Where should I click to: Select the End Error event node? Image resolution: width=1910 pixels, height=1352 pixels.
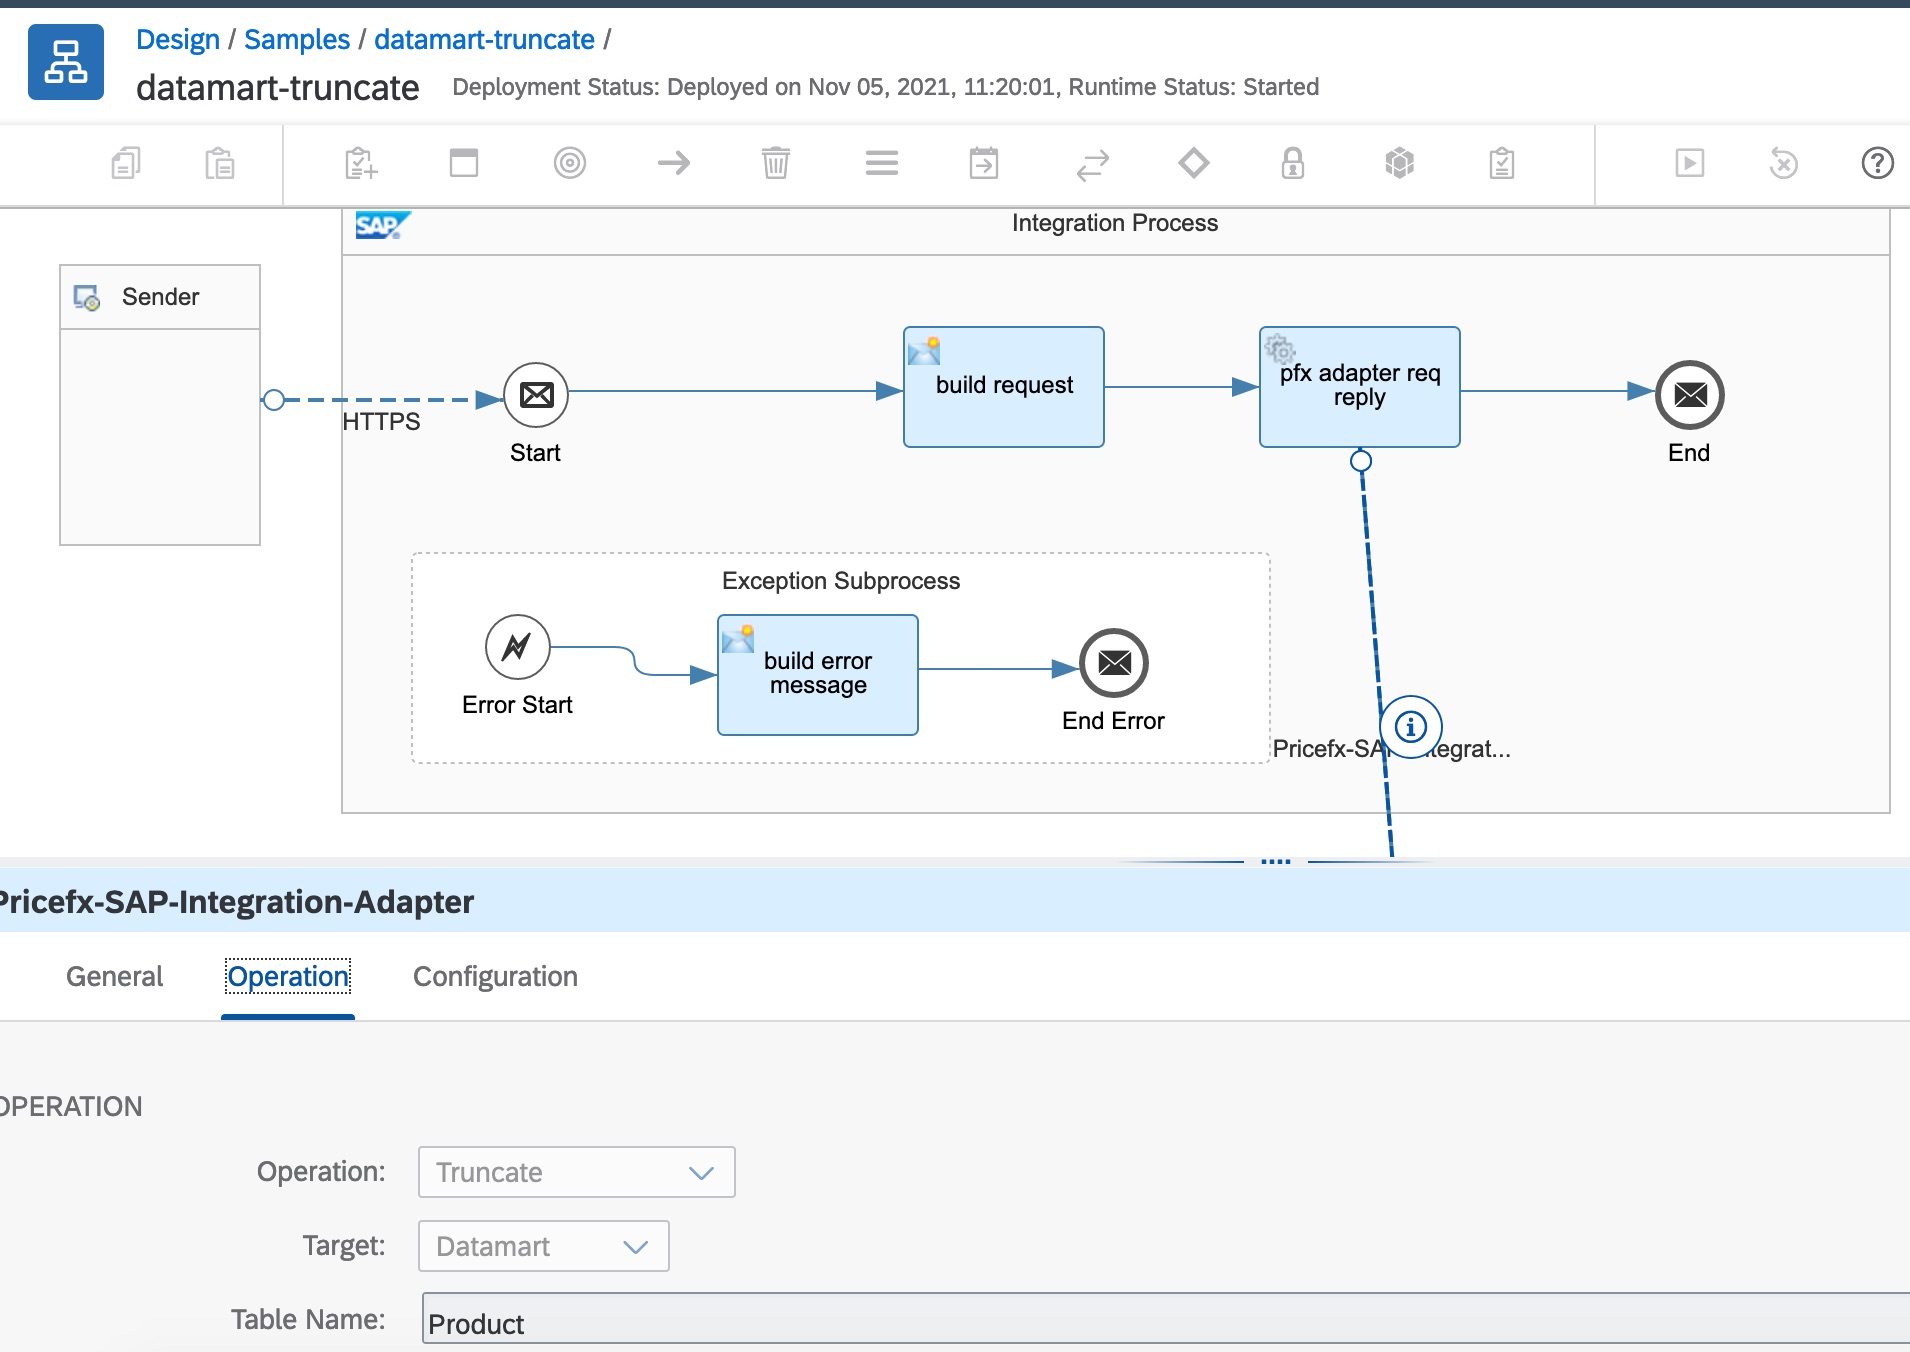(1114, 663)
